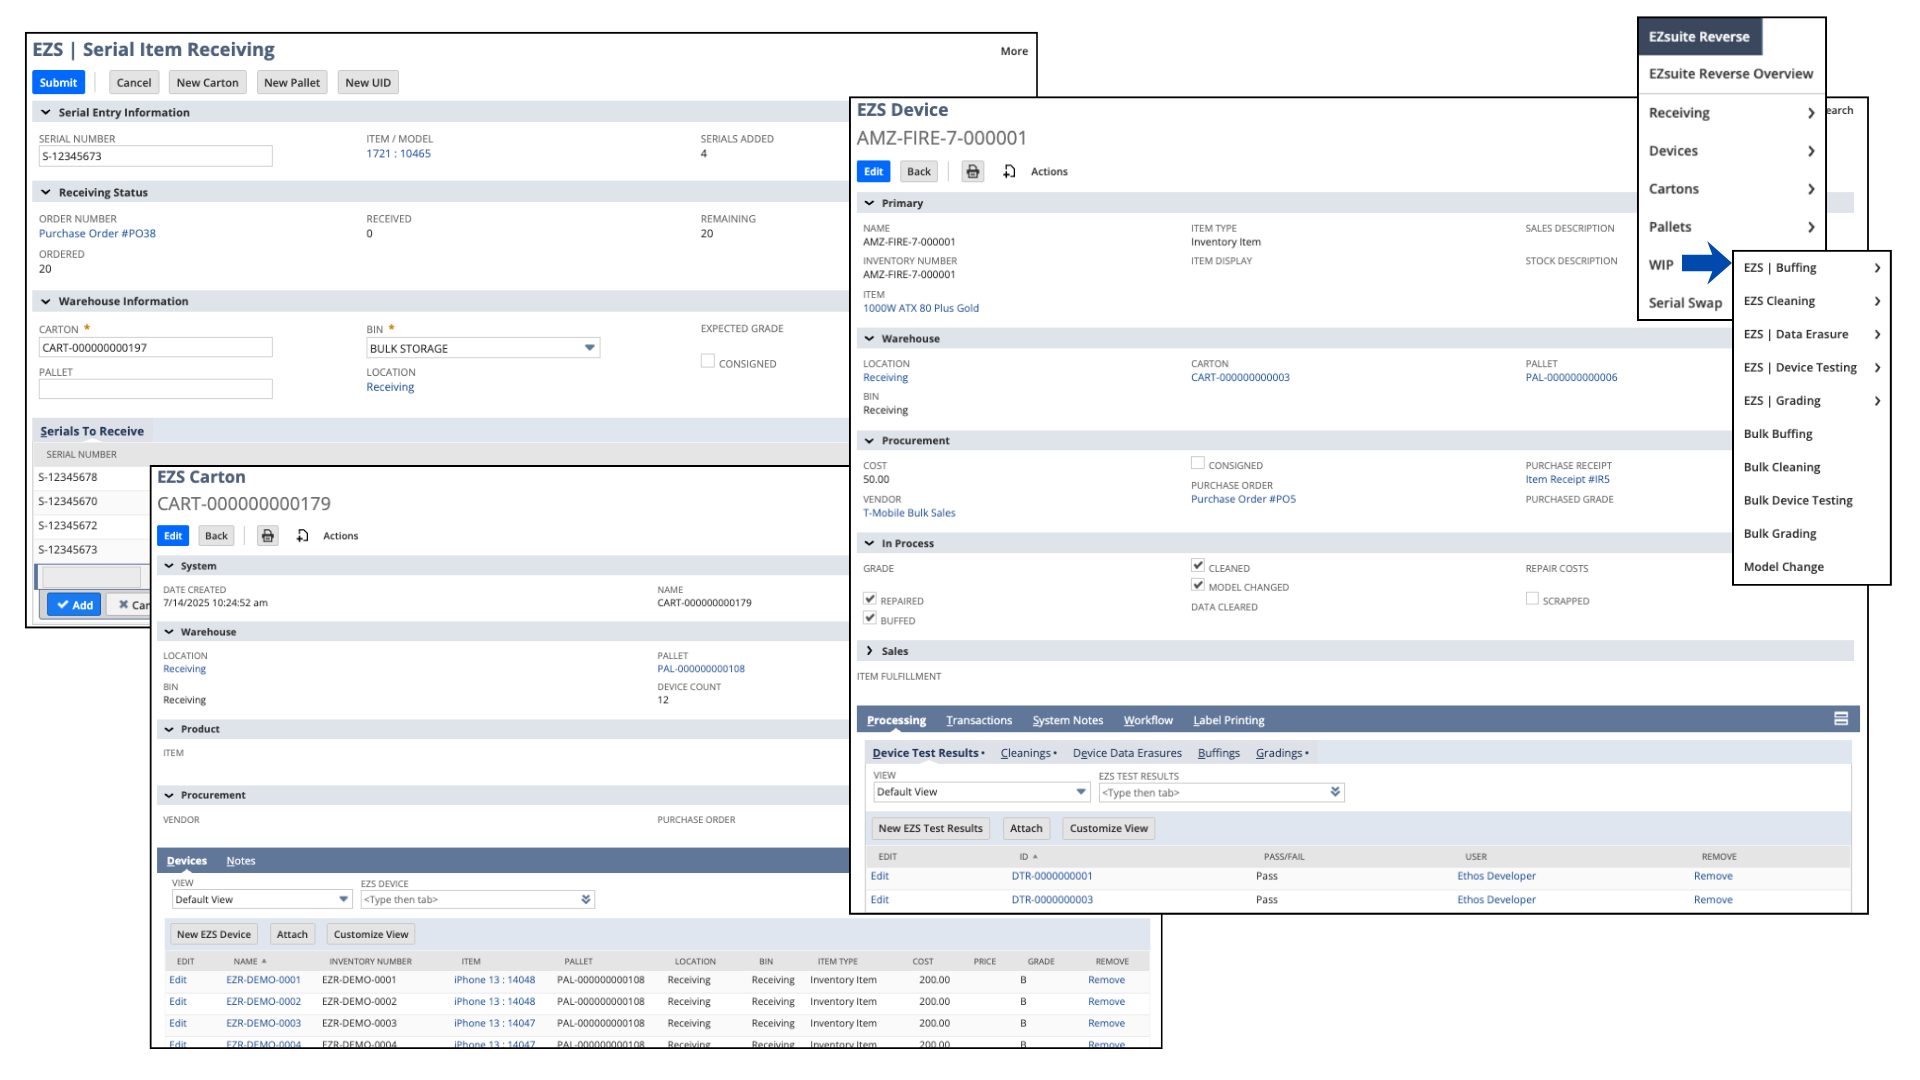
Task: Open the Bulk Storage bin dropdown
Action: pos(589,348)
